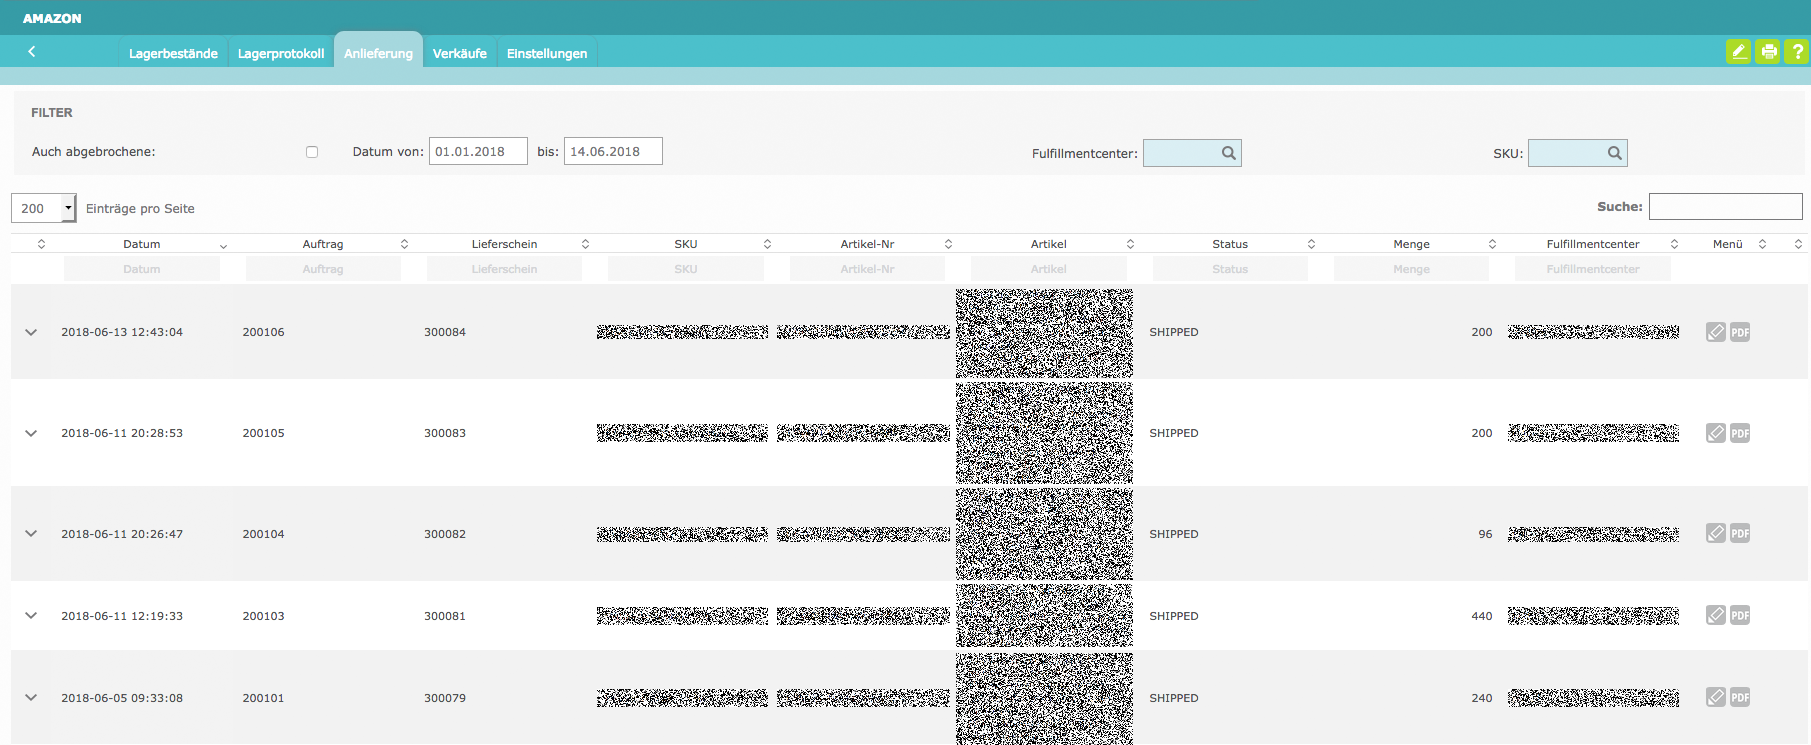Image resolution: width=1811 pixels, height=745 pixels.
Task: Open PDF for order 200103
Action: pyautogui.click(x=1740, y=616)
